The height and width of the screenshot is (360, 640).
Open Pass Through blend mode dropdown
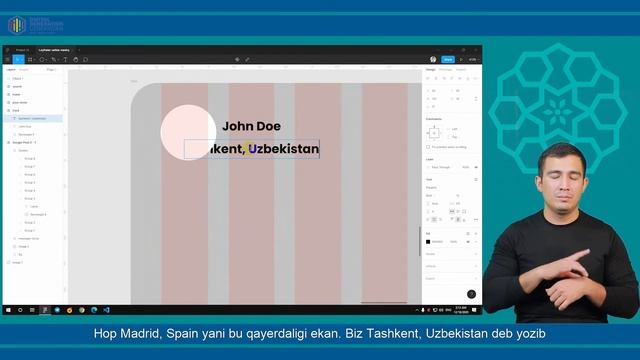[442, 167]
